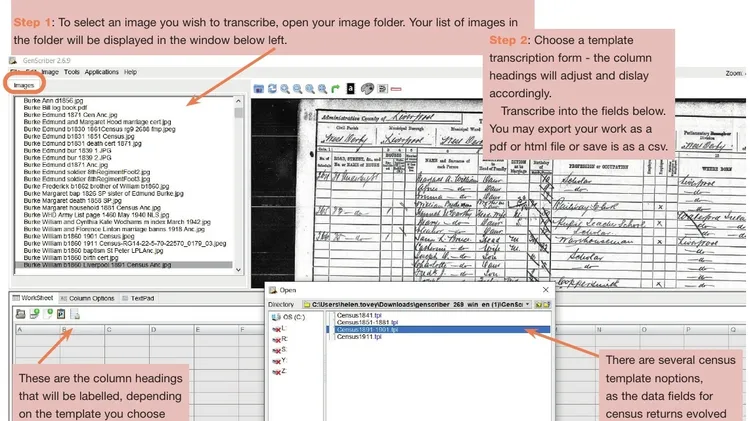750x421 pixels.
Task: Click the refresh image icon
Action: point(272,89)
